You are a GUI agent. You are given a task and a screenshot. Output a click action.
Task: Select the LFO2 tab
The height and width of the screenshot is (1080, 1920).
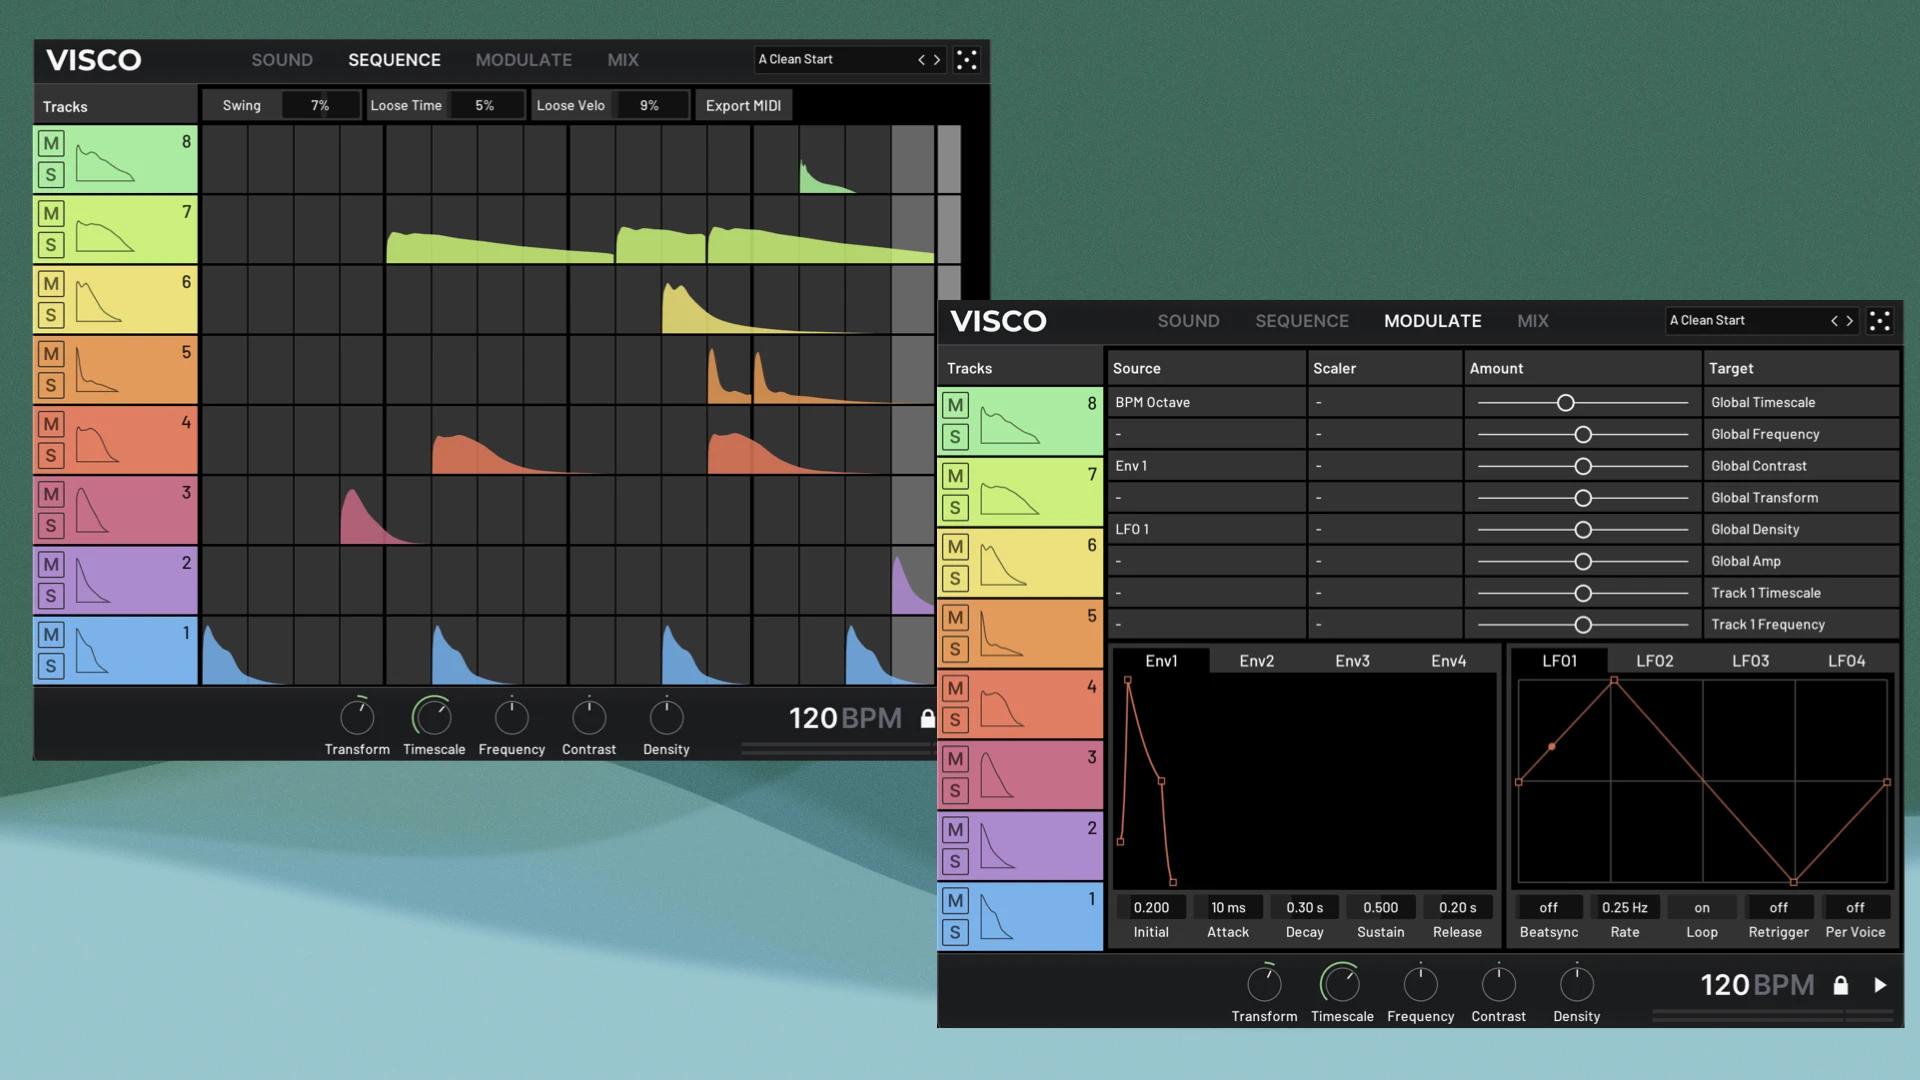(1654, 661)
